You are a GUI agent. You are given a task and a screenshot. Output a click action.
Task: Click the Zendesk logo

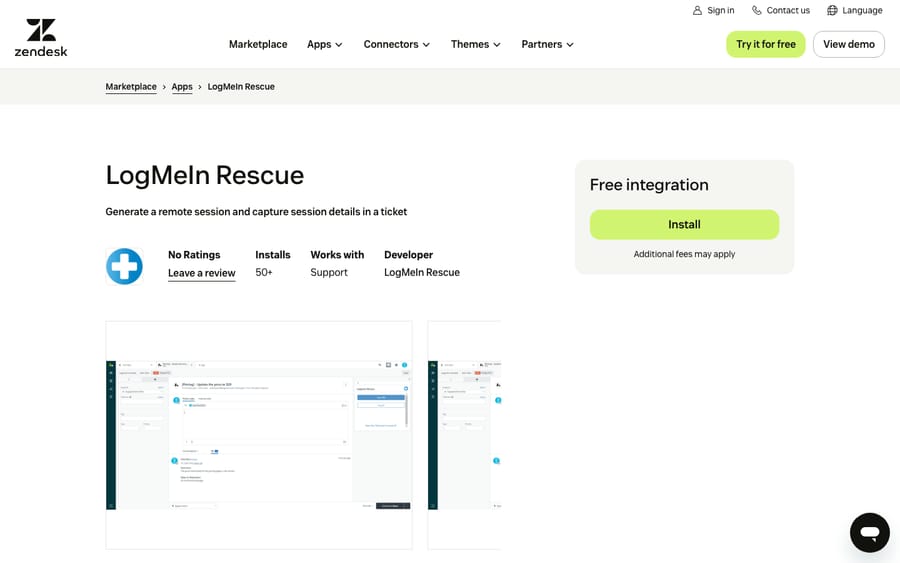tap(41, 38)
